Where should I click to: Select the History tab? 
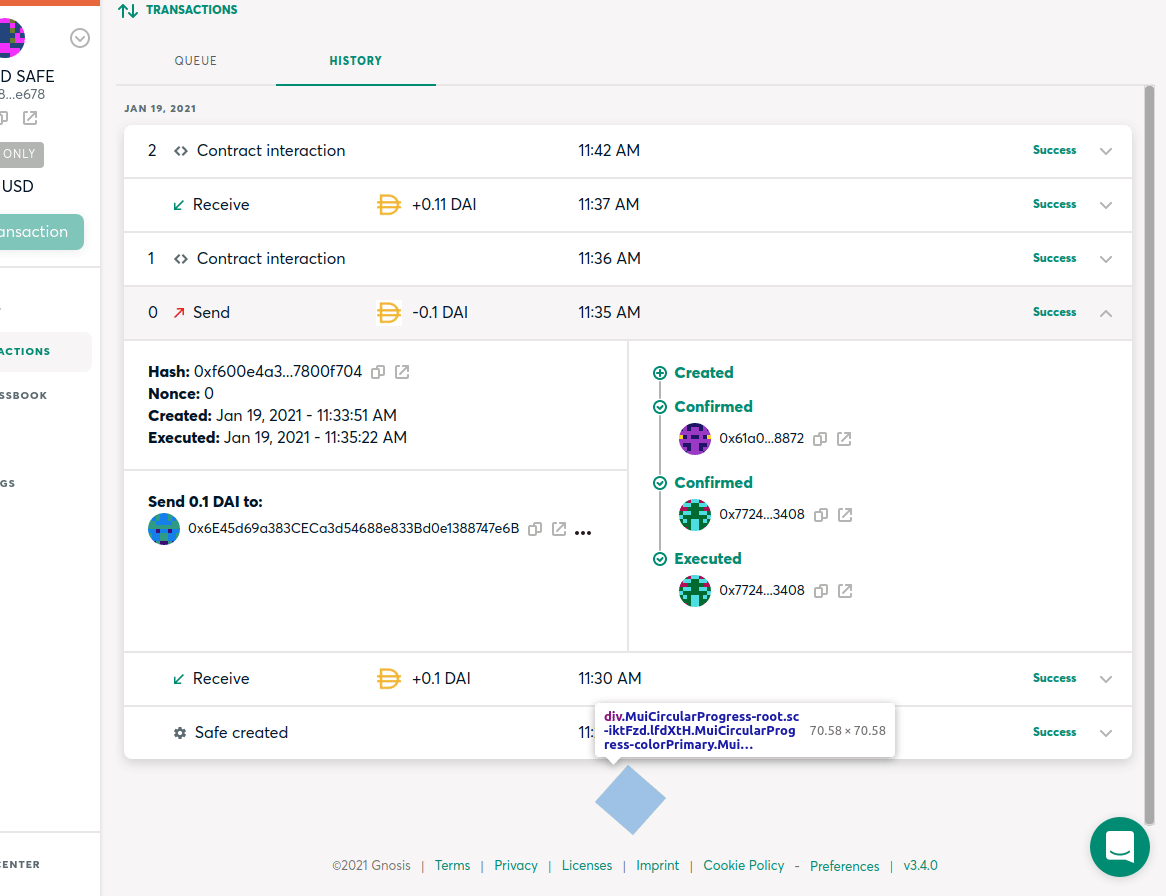(355, 61)
